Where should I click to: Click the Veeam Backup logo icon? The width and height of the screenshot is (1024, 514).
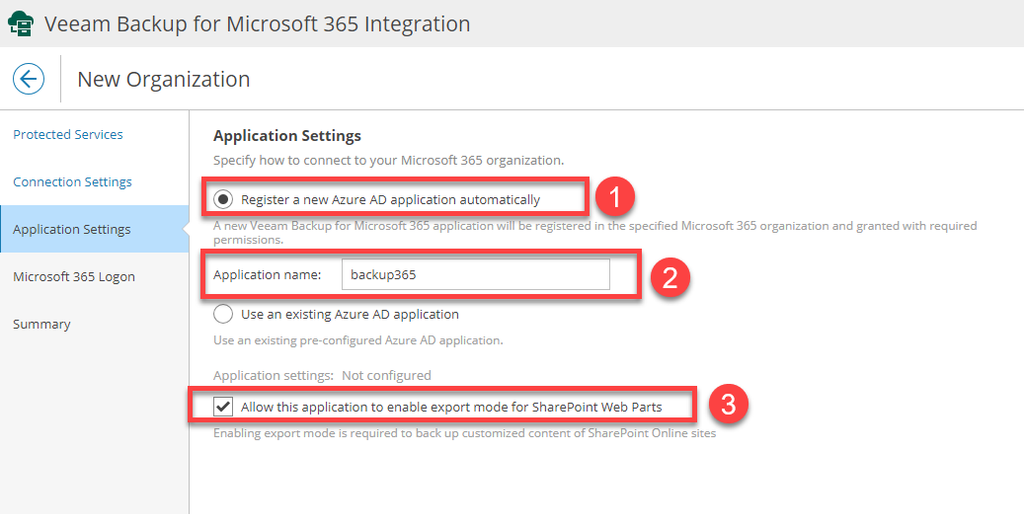(x=20, y=23)
